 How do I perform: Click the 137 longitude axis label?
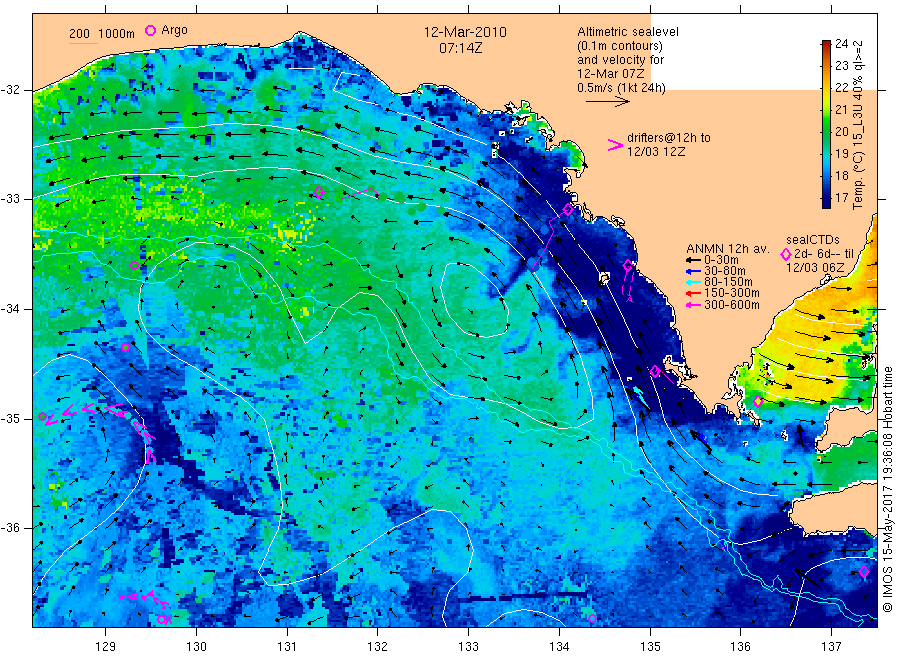click(x=831, y=647)
